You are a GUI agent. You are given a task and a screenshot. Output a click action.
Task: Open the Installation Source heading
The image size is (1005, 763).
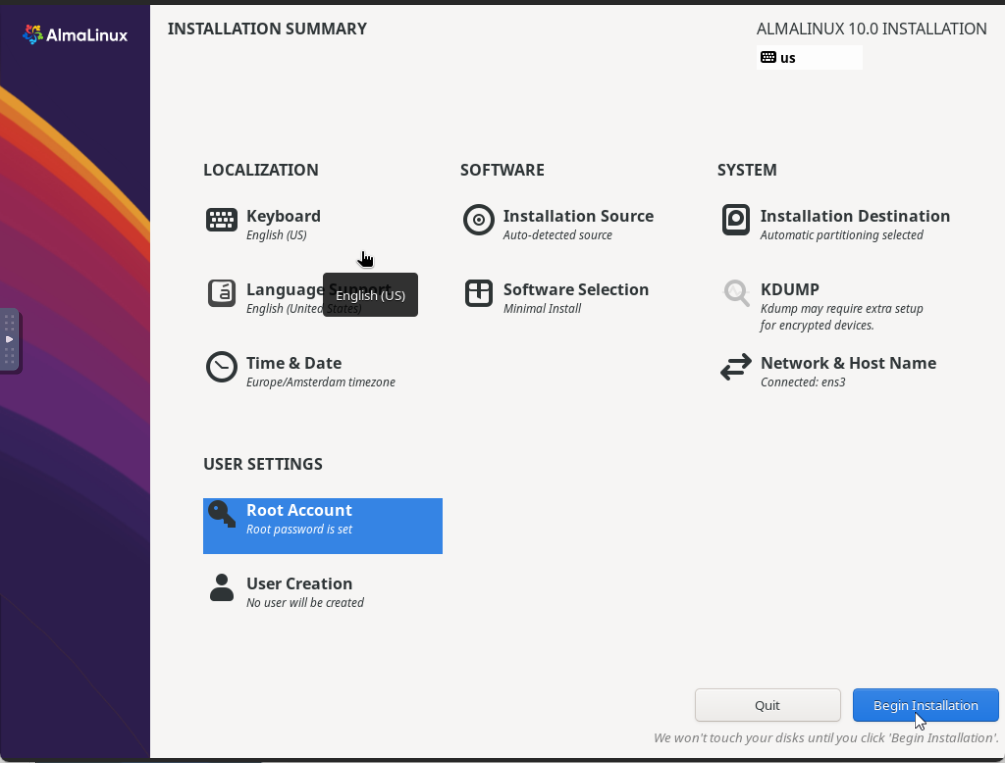click(578, 216)
